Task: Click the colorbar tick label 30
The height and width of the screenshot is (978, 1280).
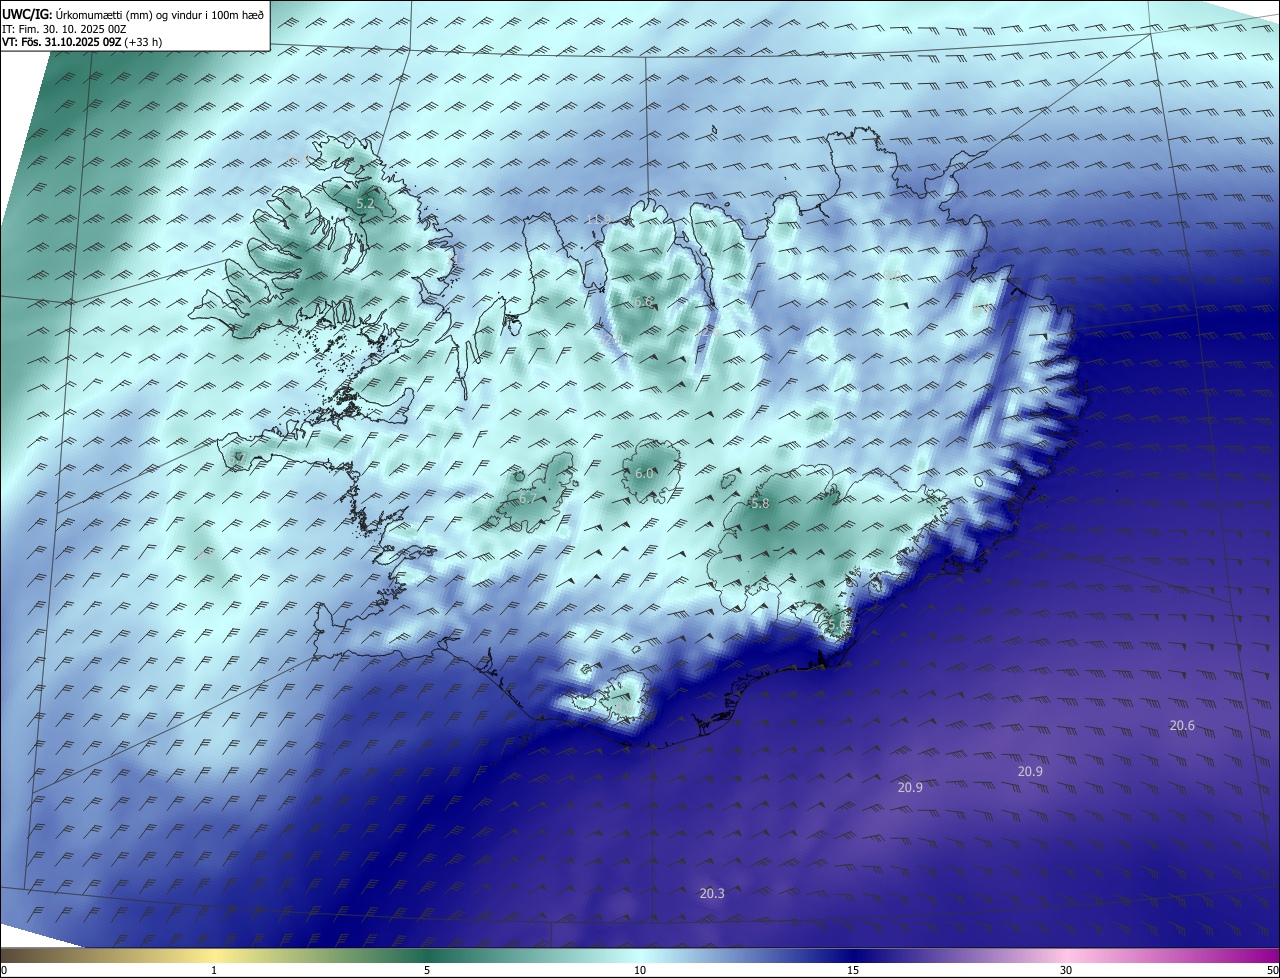Action: tap(1066, 970)
